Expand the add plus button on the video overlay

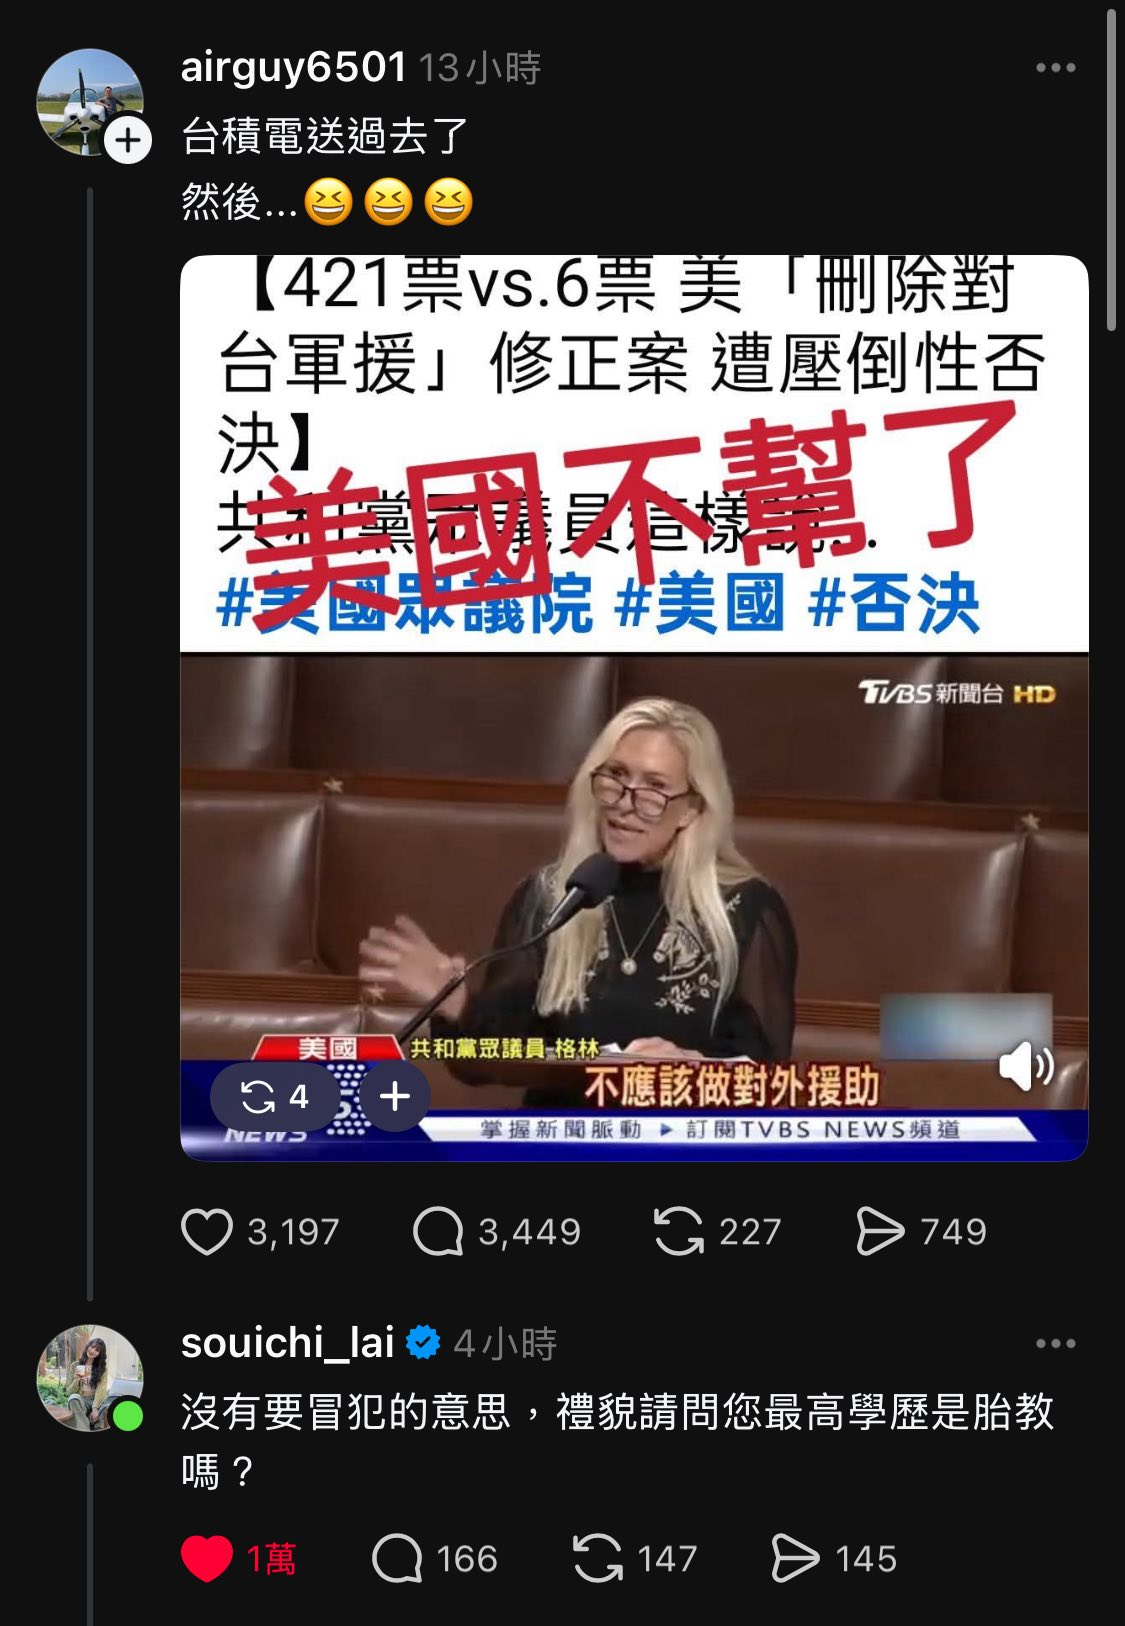pyautogui.click(x=395, y=1097)
